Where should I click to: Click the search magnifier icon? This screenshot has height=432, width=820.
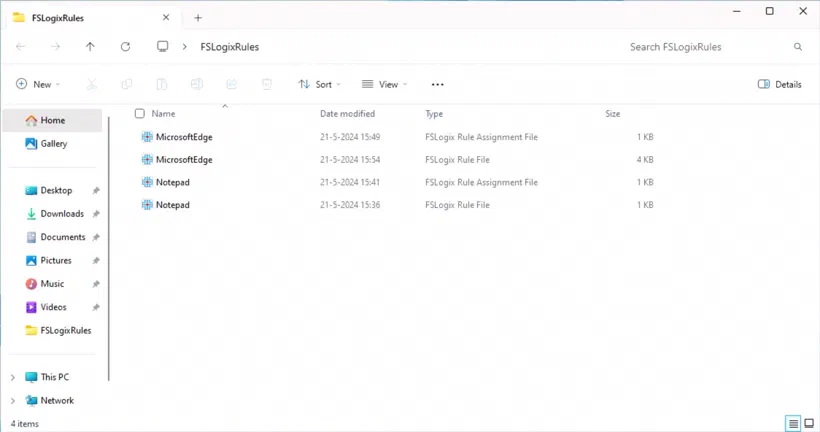click(798, 47)
